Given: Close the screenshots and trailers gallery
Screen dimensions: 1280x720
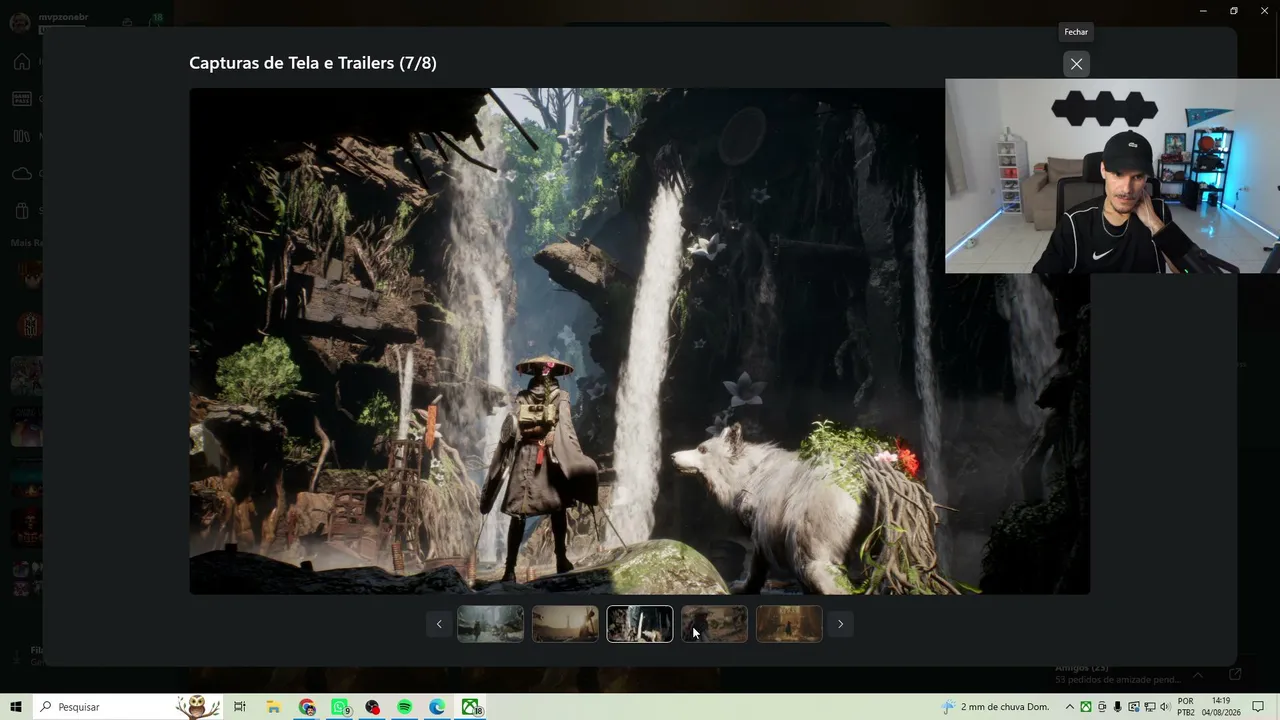Looking at the screenshot, I should point(1076,64).
